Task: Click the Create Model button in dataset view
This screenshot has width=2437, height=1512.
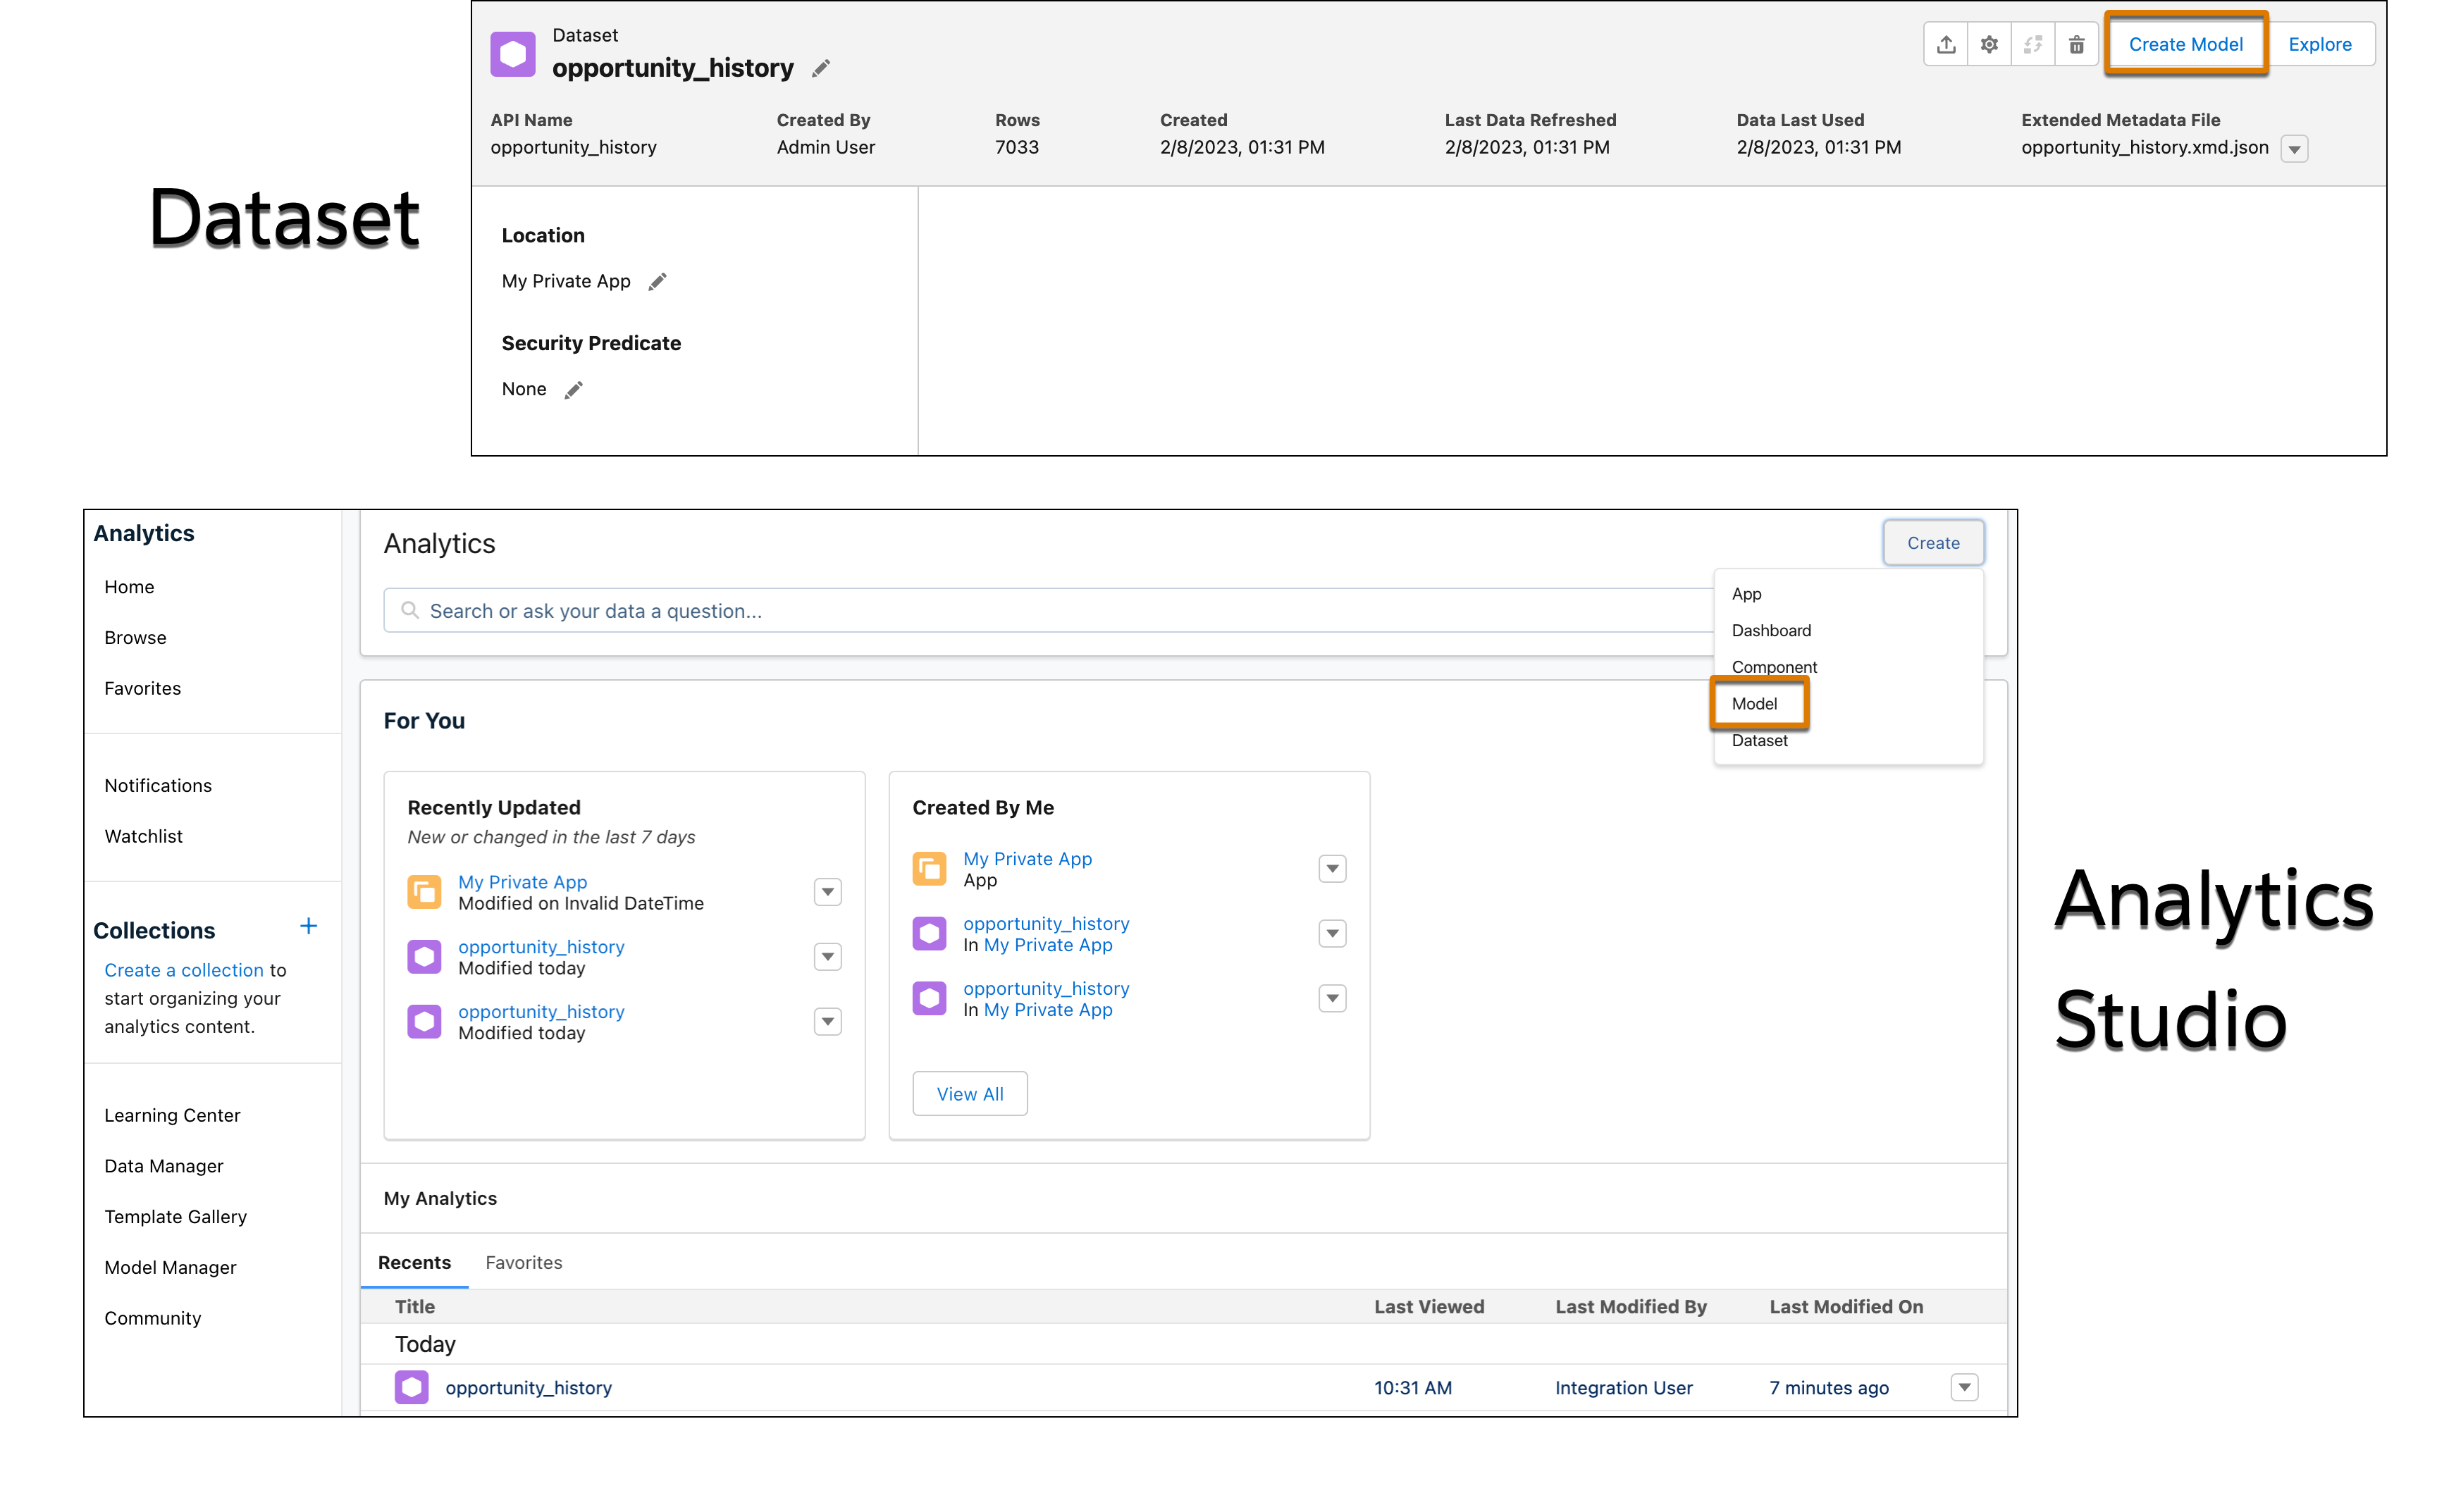Action: (2186, 42)
